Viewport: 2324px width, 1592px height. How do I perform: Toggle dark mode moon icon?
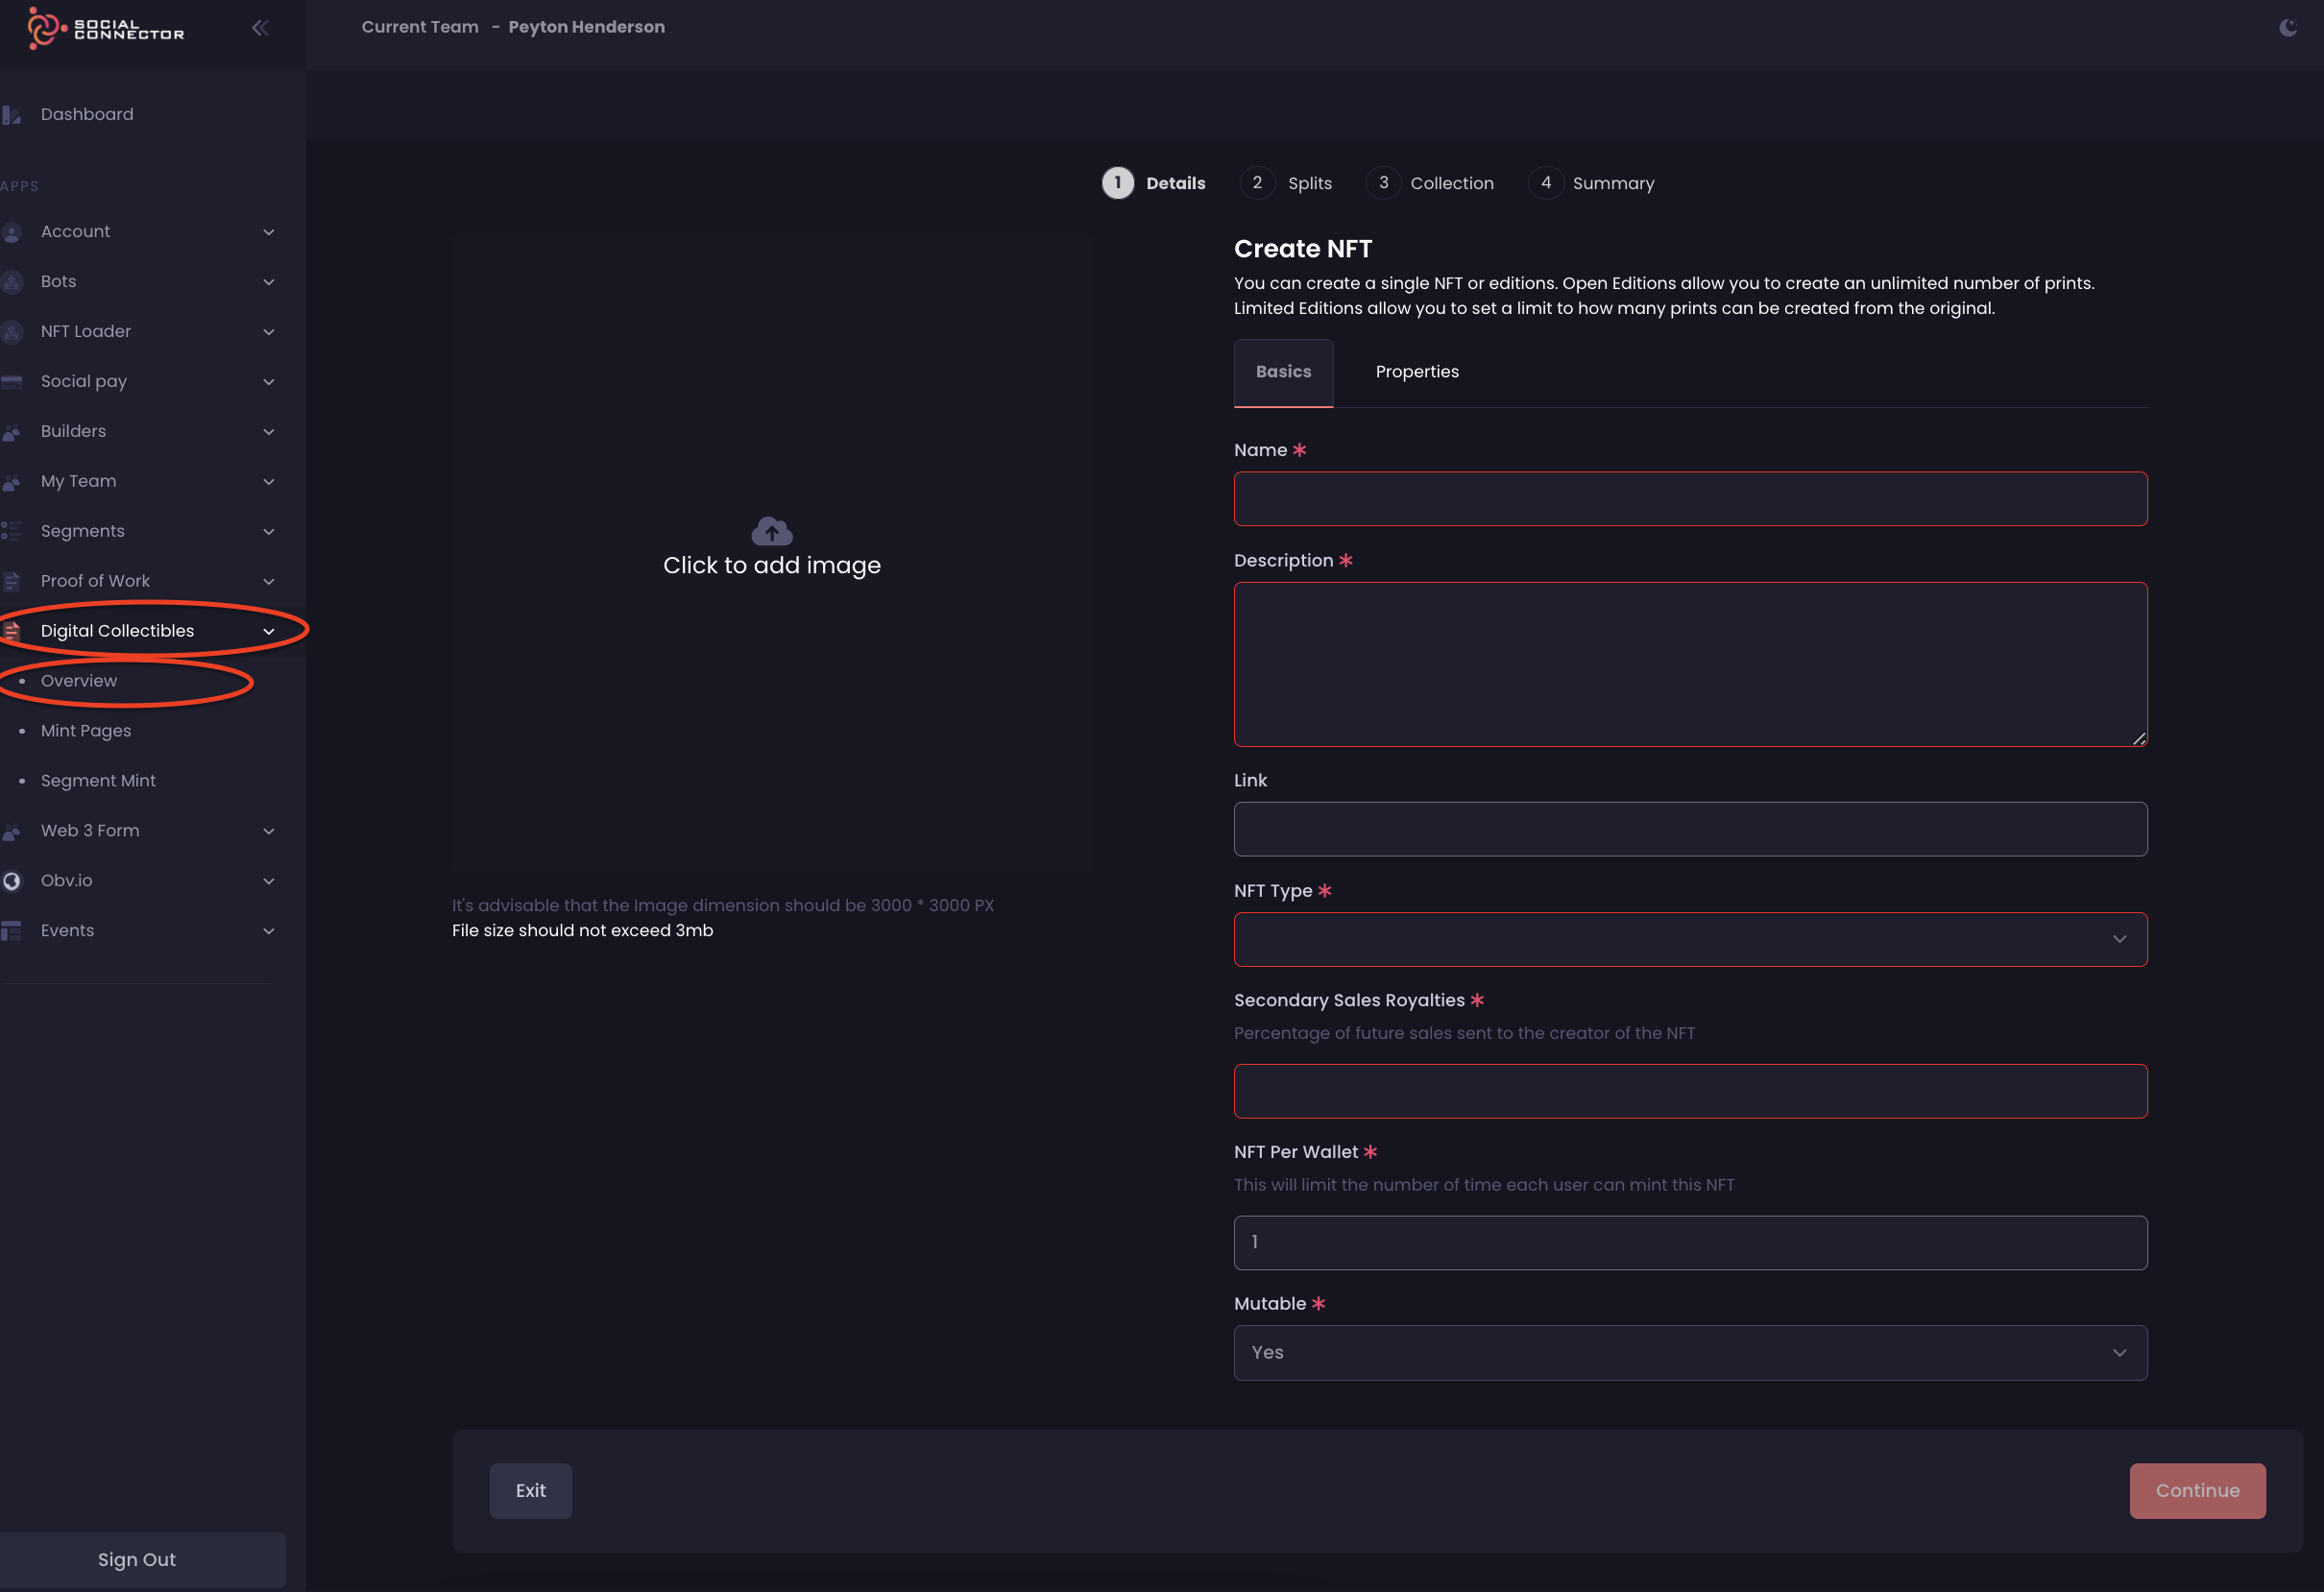tap(2288, 27)
